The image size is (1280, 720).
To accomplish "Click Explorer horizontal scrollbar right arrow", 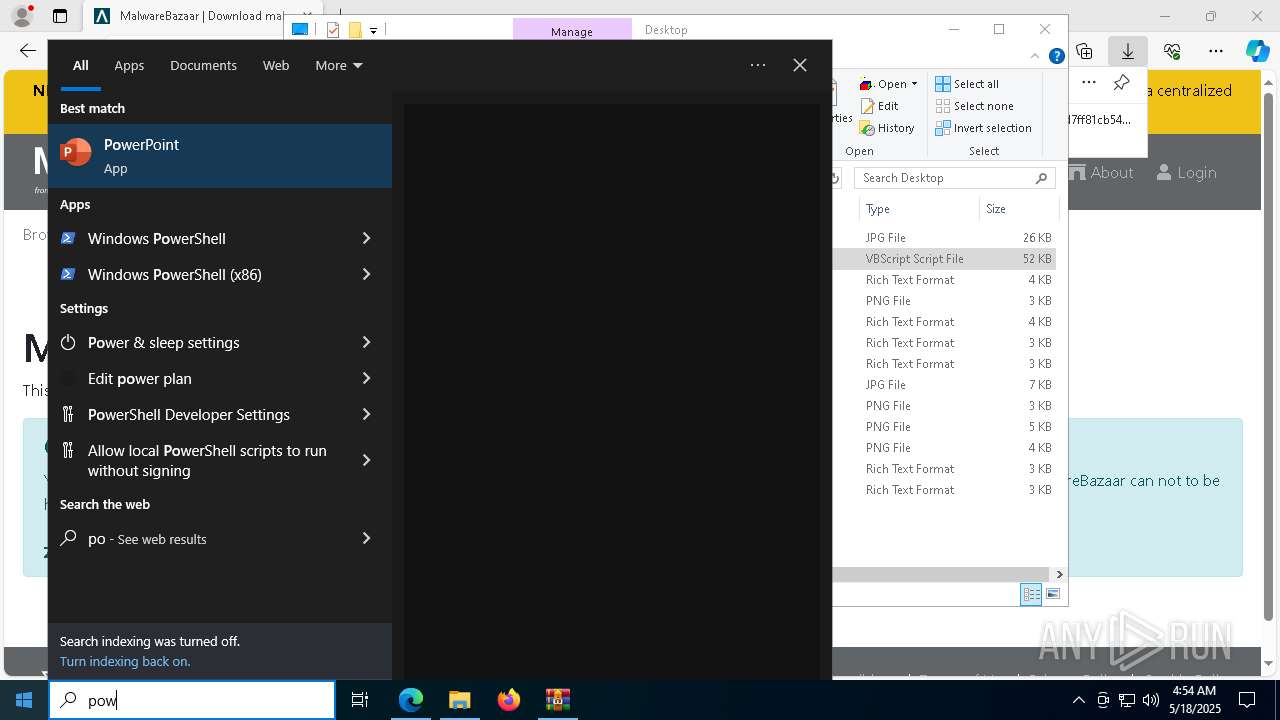I will click(x=1059, y=574).
